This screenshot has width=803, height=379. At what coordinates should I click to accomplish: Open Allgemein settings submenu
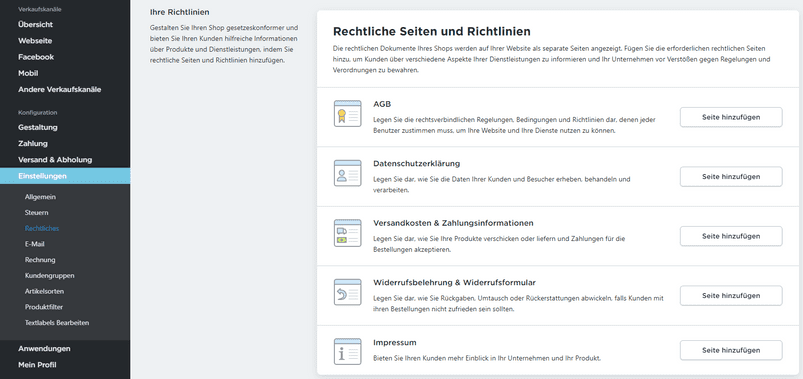(40, 197)
